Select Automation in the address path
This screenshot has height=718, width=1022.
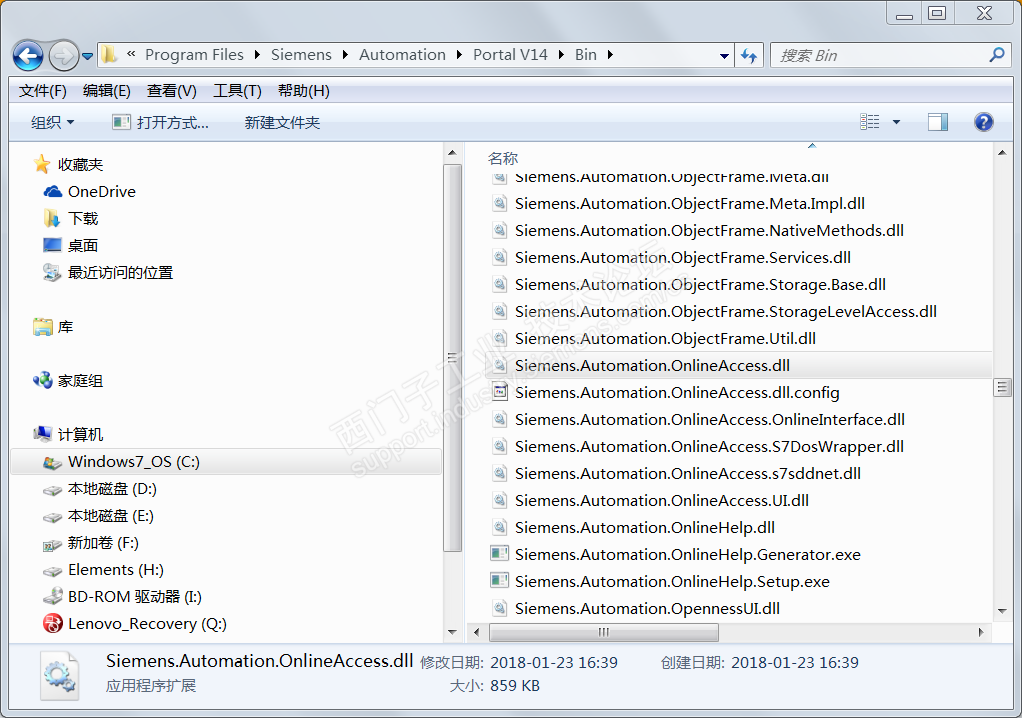(402, 55)
